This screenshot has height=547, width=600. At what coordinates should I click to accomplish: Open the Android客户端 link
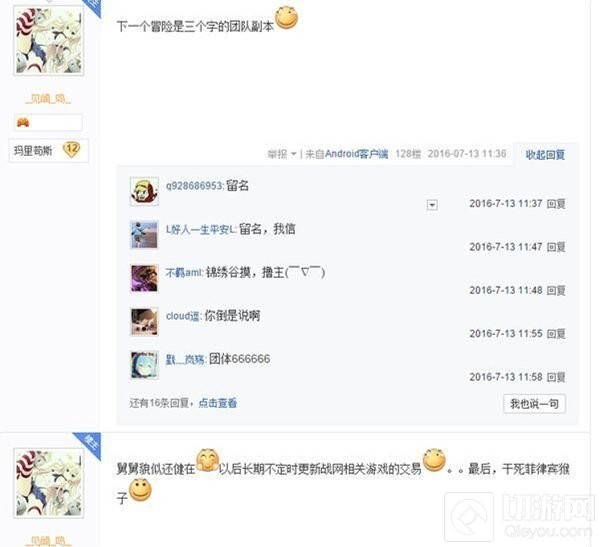tap(356, 154)
